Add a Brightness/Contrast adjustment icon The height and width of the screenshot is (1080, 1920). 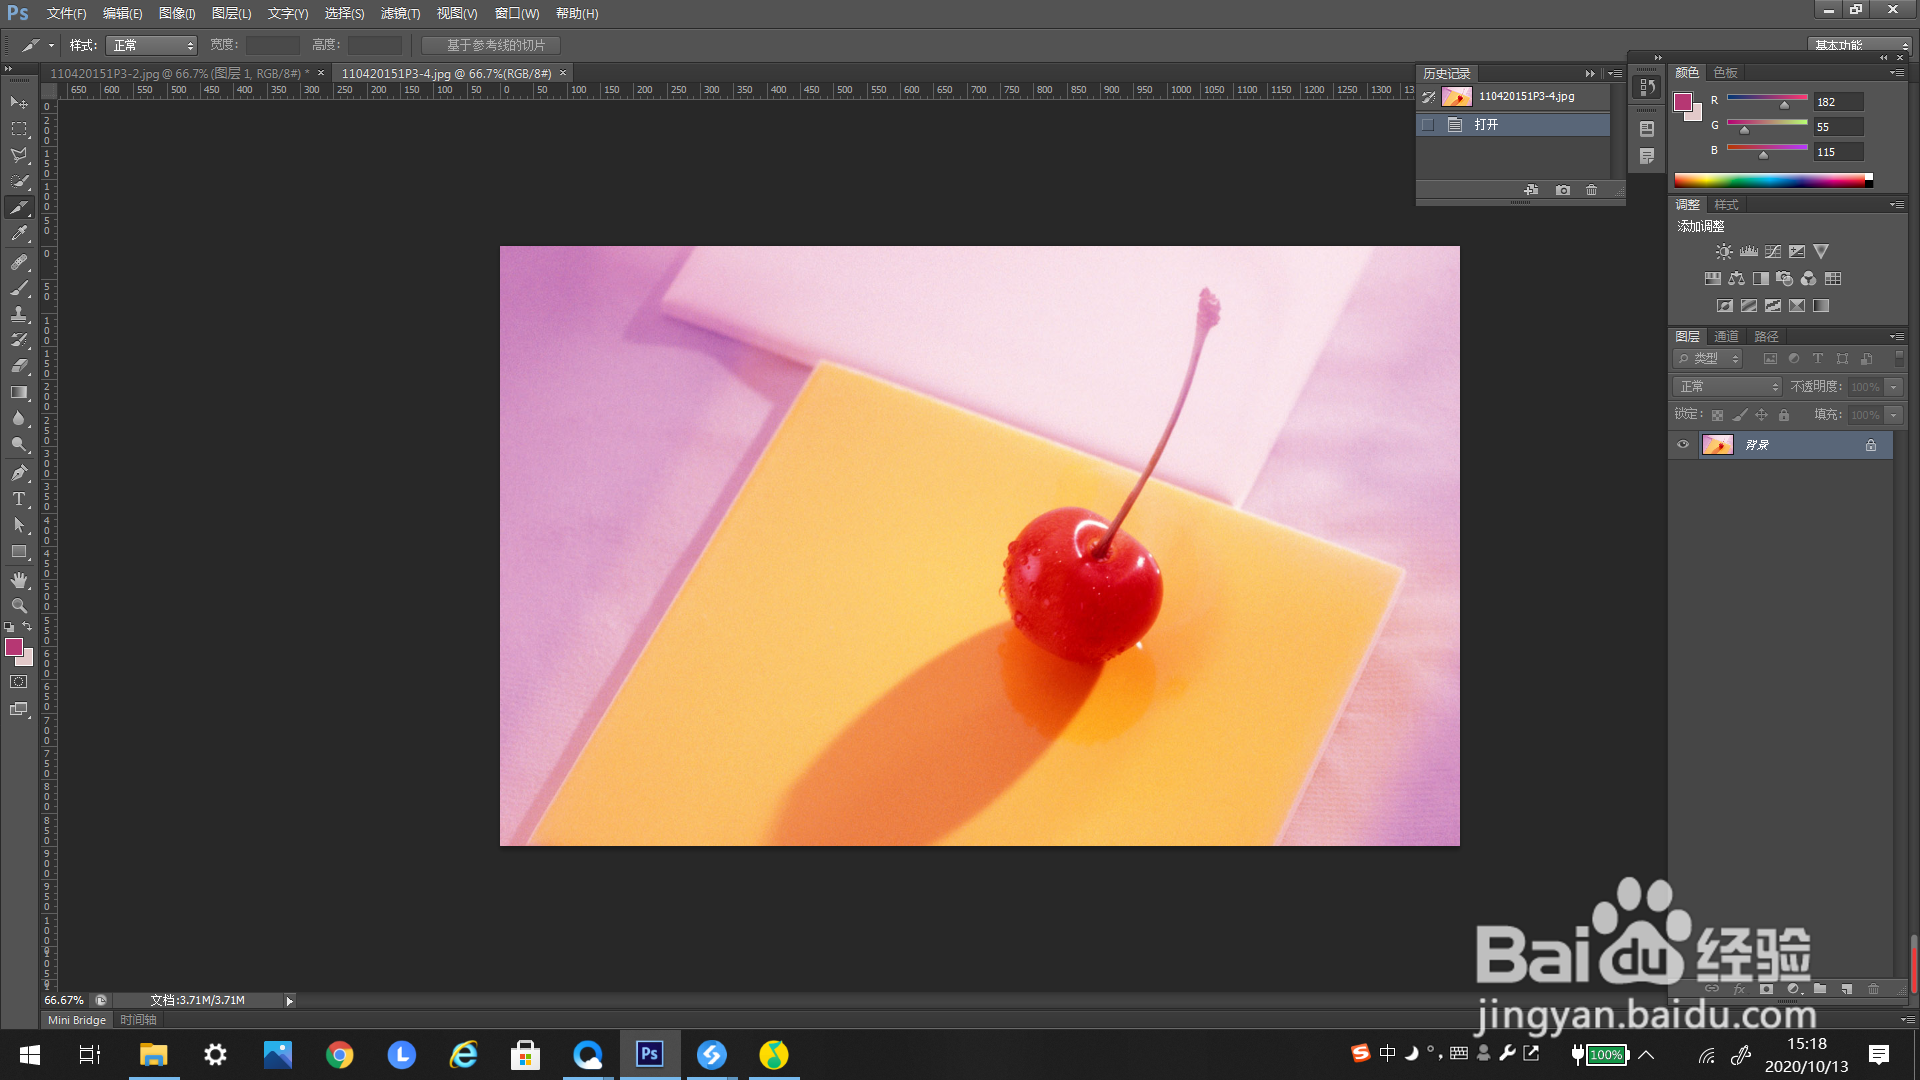coord(1724,252)
